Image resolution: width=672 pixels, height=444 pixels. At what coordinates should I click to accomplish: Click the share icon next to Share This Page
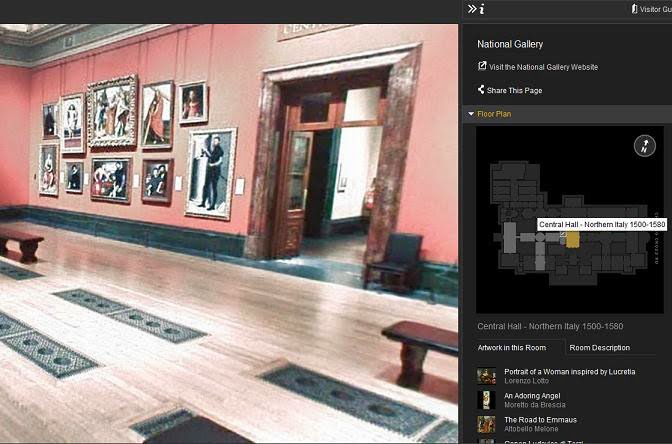tap(481, 89)
